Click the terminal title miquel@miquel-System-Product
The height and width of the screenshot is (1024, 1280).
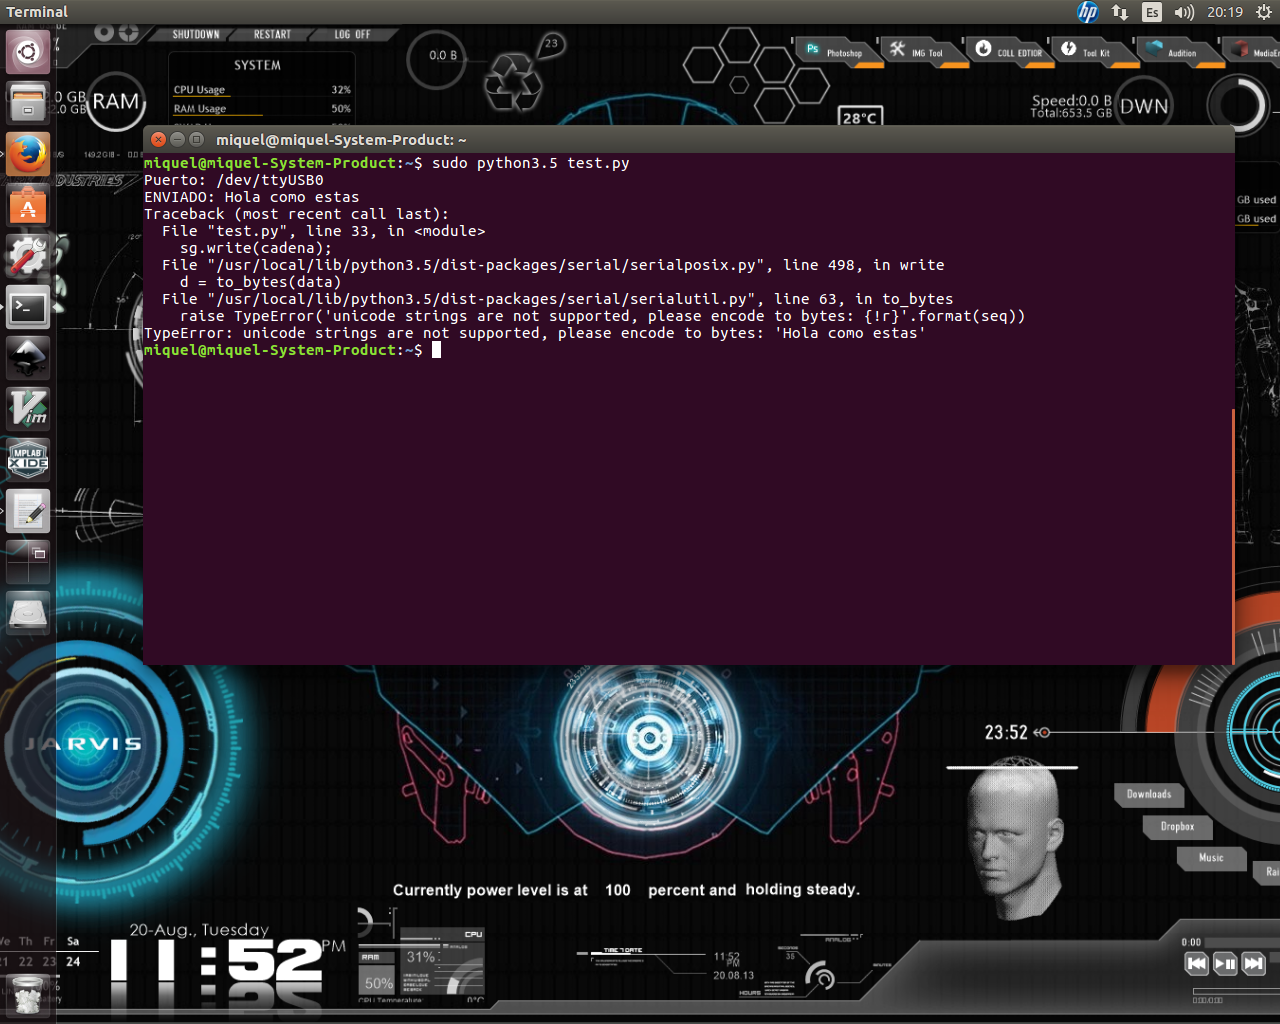(341, 140)
